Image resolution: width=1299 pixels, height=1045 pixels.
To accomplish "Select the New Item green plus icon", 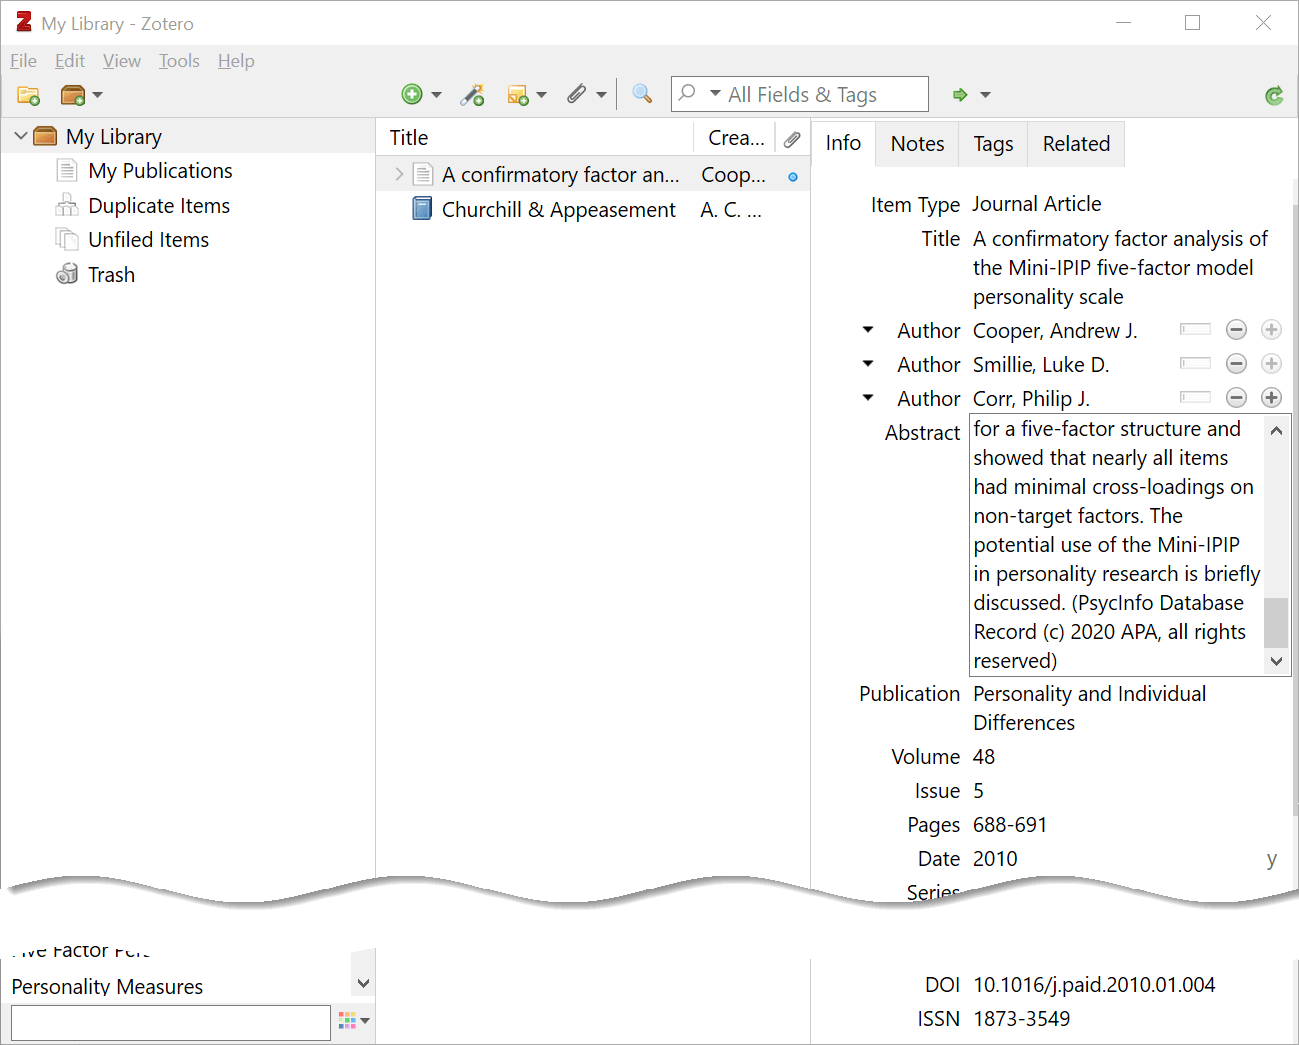I will click(413, 94).
